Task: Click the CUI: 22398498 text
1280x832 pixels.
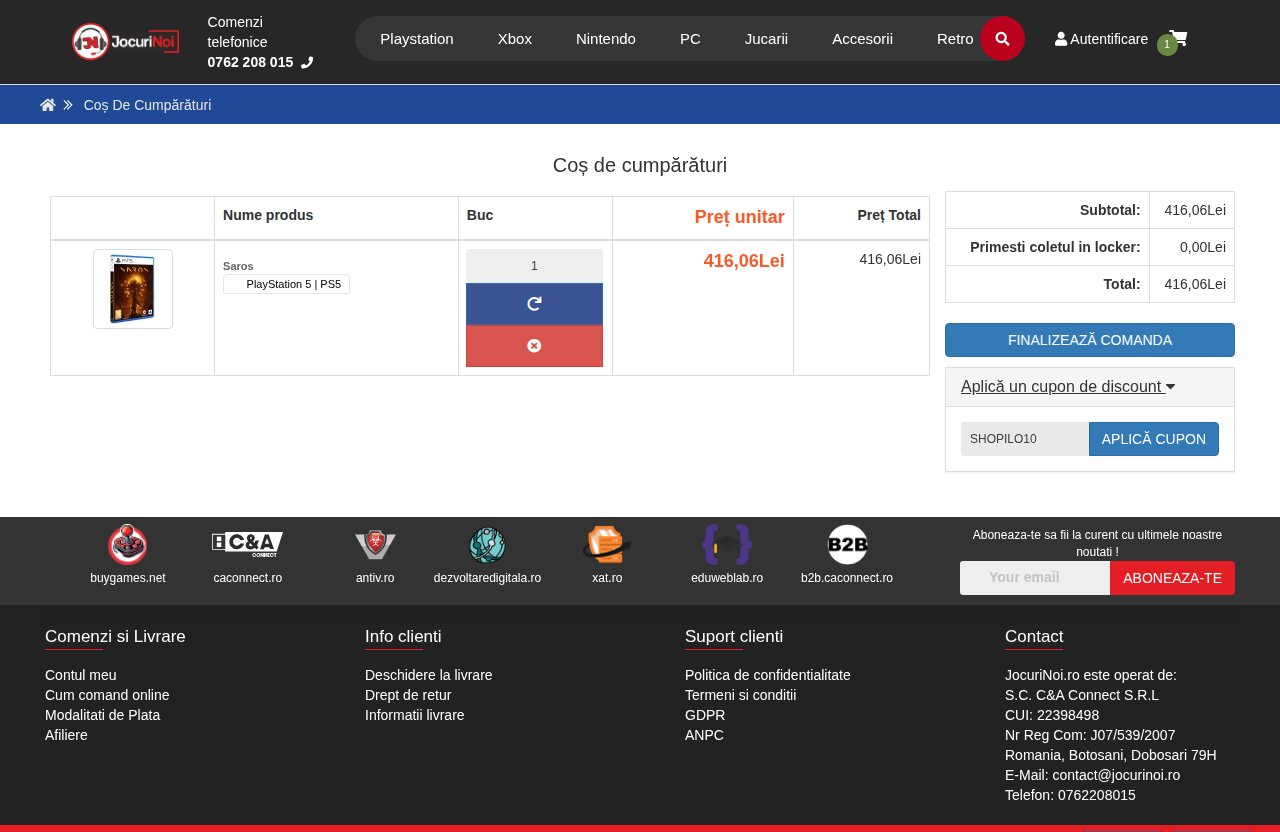Action: click(x=1052, y=715)
